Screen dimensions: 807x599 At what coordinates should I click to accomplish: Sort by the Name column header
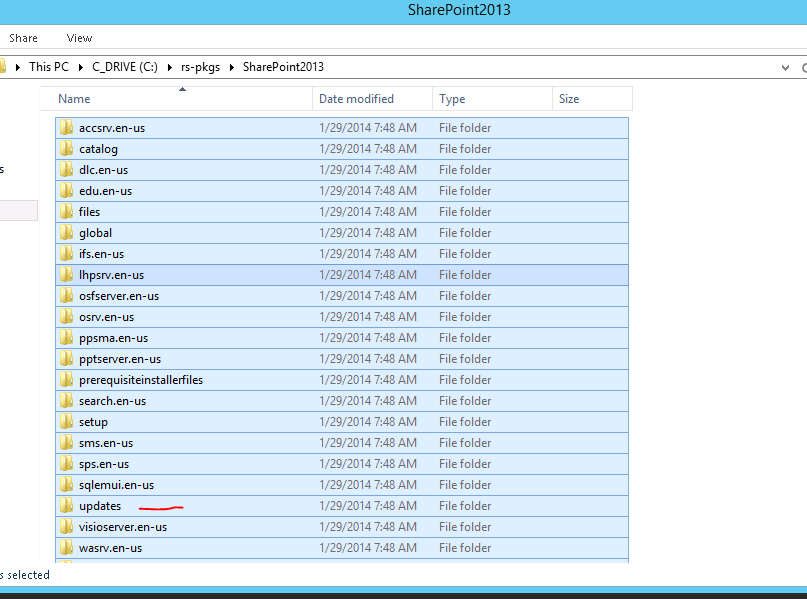177,99
